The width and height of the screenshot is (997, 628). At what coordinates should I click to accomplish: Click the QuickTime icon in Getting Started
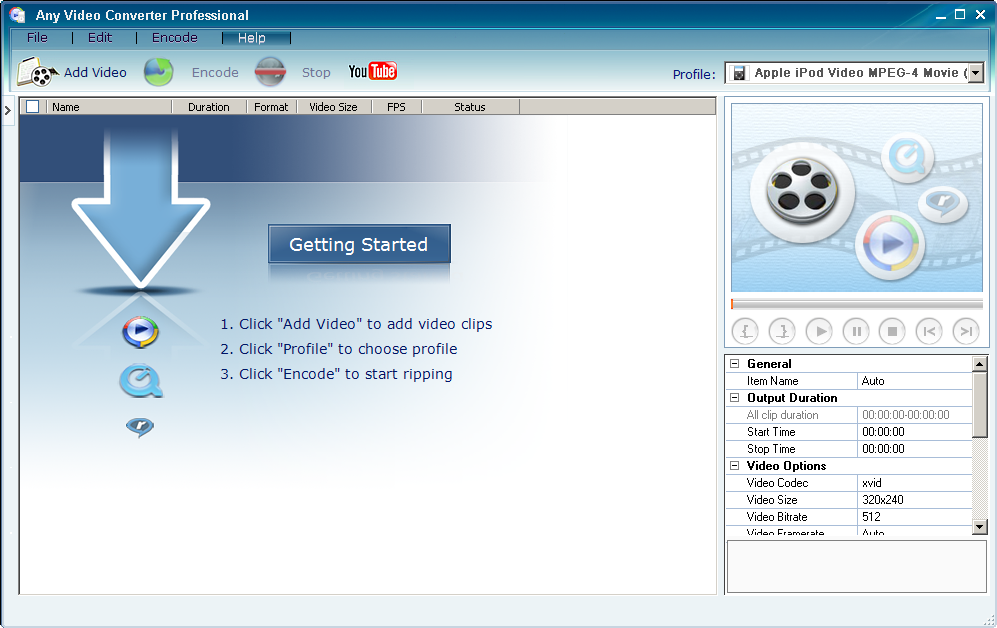(141, 381)
